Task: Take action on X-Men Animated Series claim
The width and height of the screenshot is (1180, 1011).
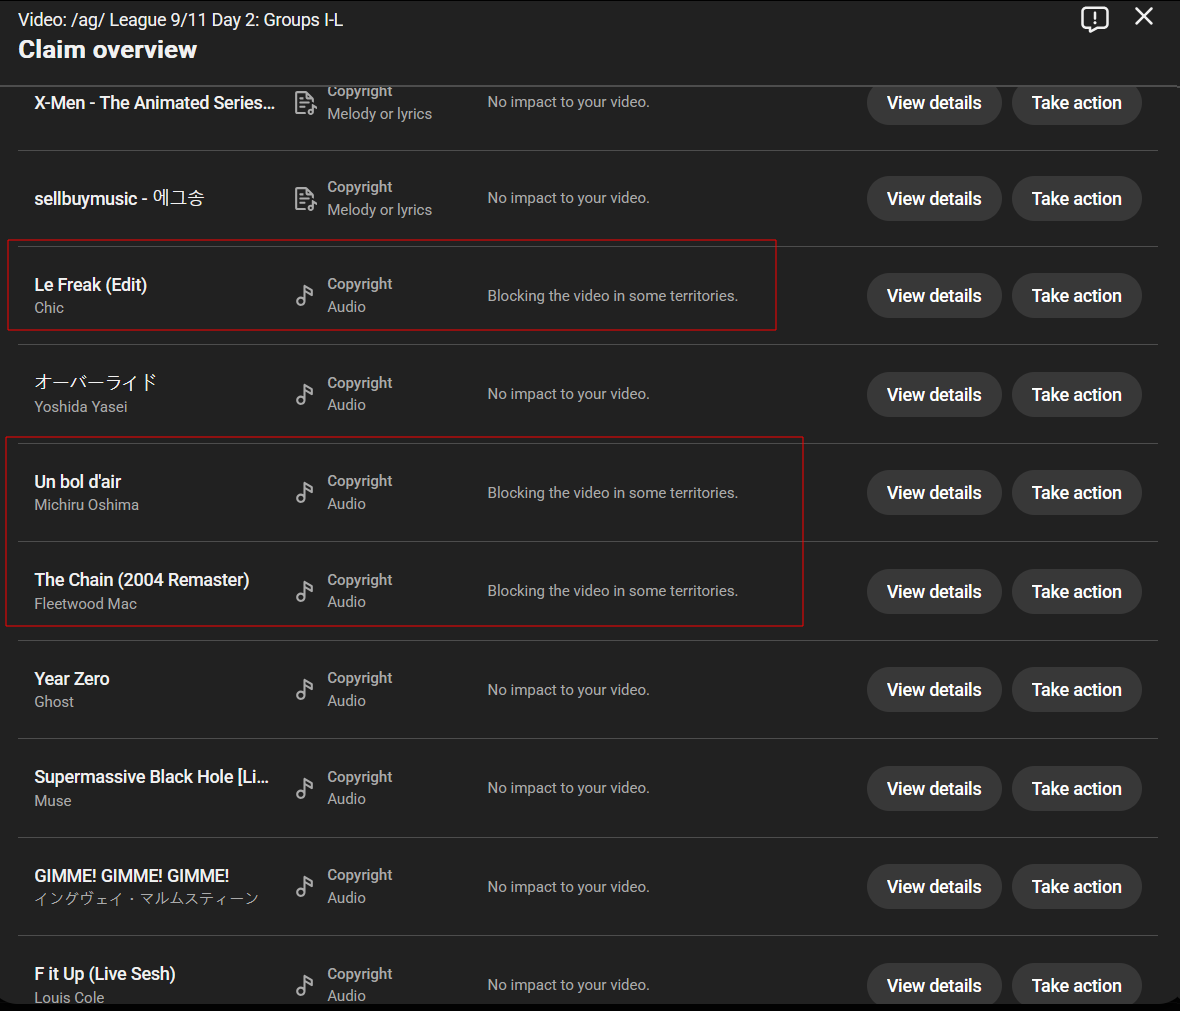Action: click(x=1076, y=103)
